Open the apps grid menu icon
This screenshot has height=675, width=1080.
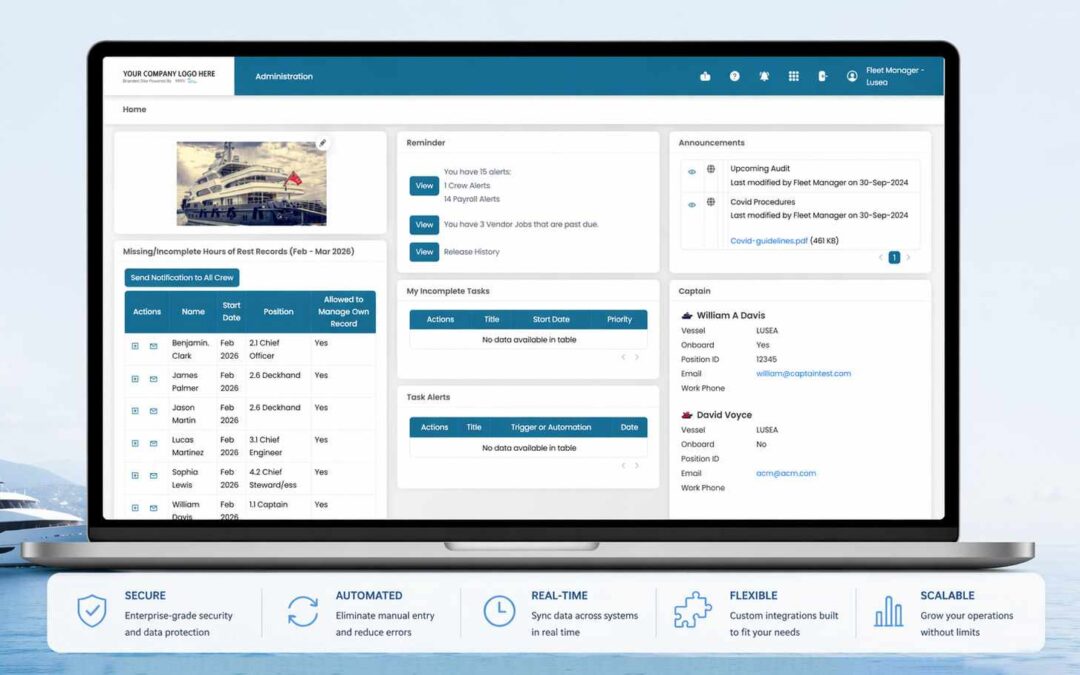(x=794, y=76)
